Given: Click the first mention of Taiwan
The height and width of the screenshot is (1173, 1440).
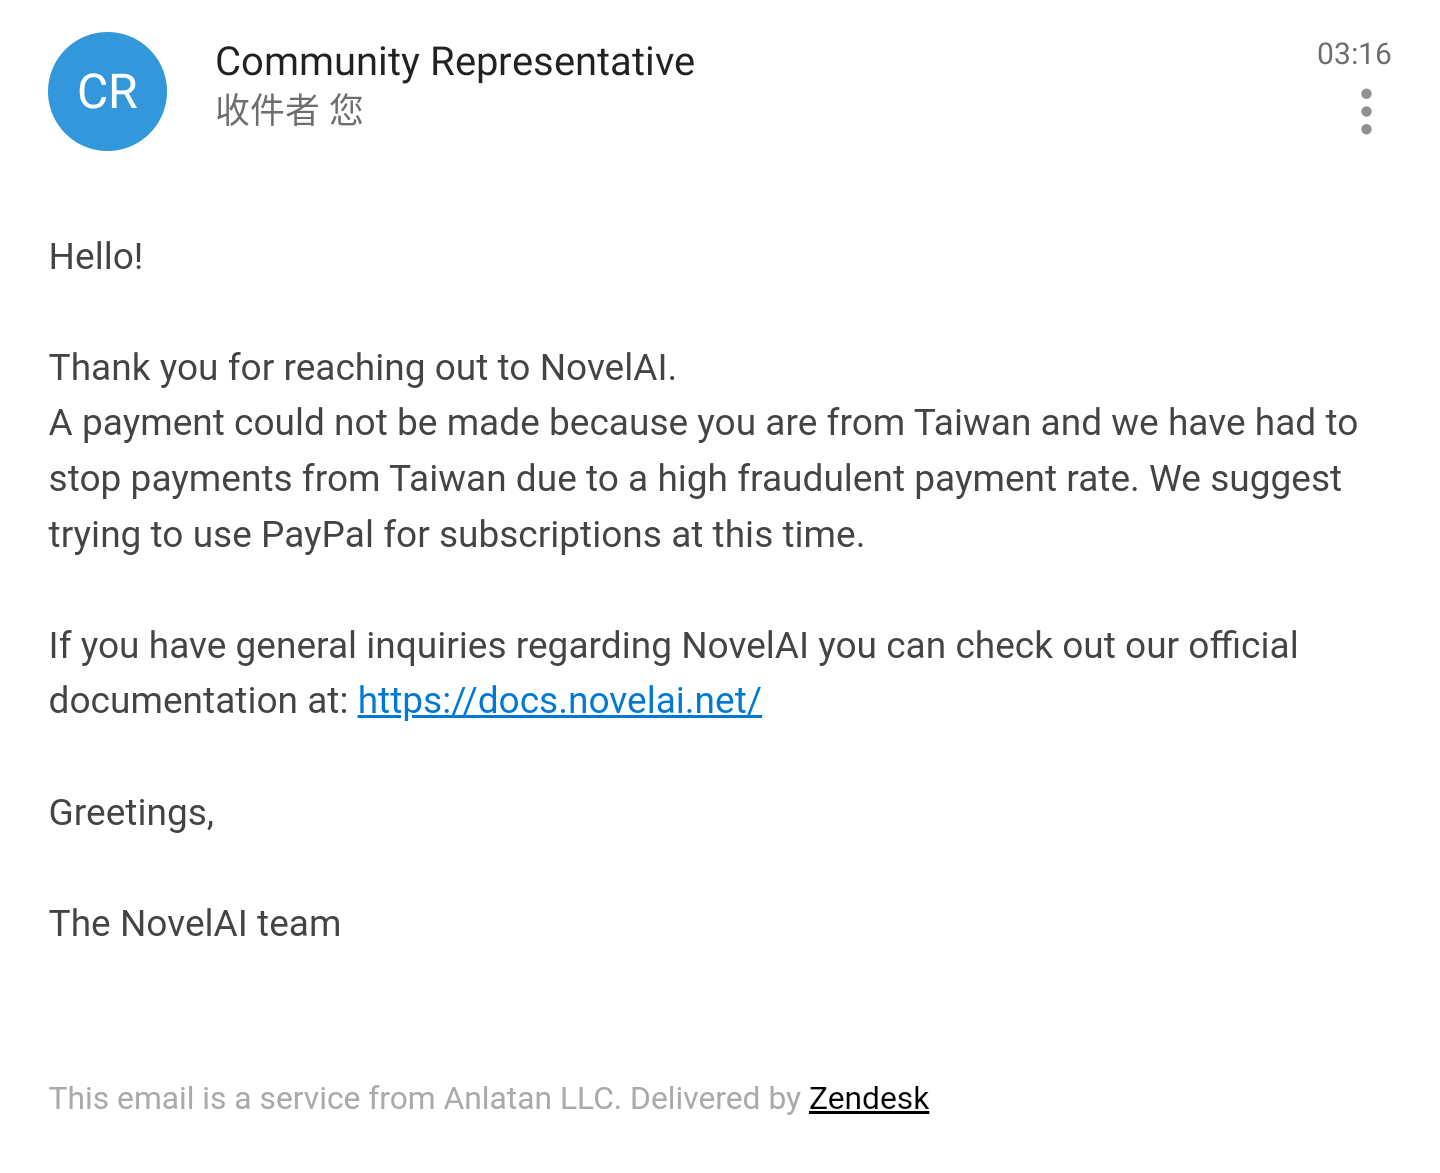Looking at the screenshot, I should click(972, 423).
